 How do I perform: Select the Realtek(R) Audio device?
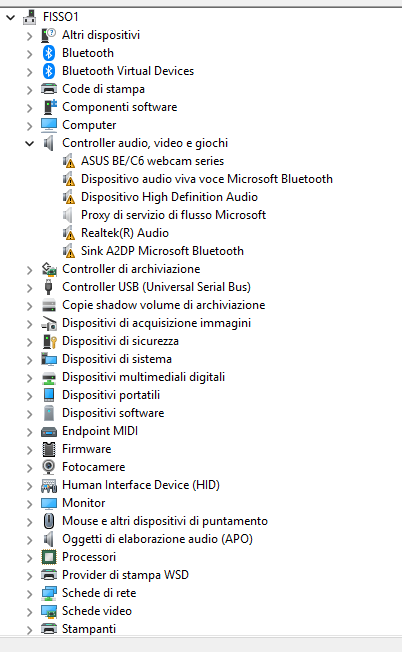tap(125, 233)
